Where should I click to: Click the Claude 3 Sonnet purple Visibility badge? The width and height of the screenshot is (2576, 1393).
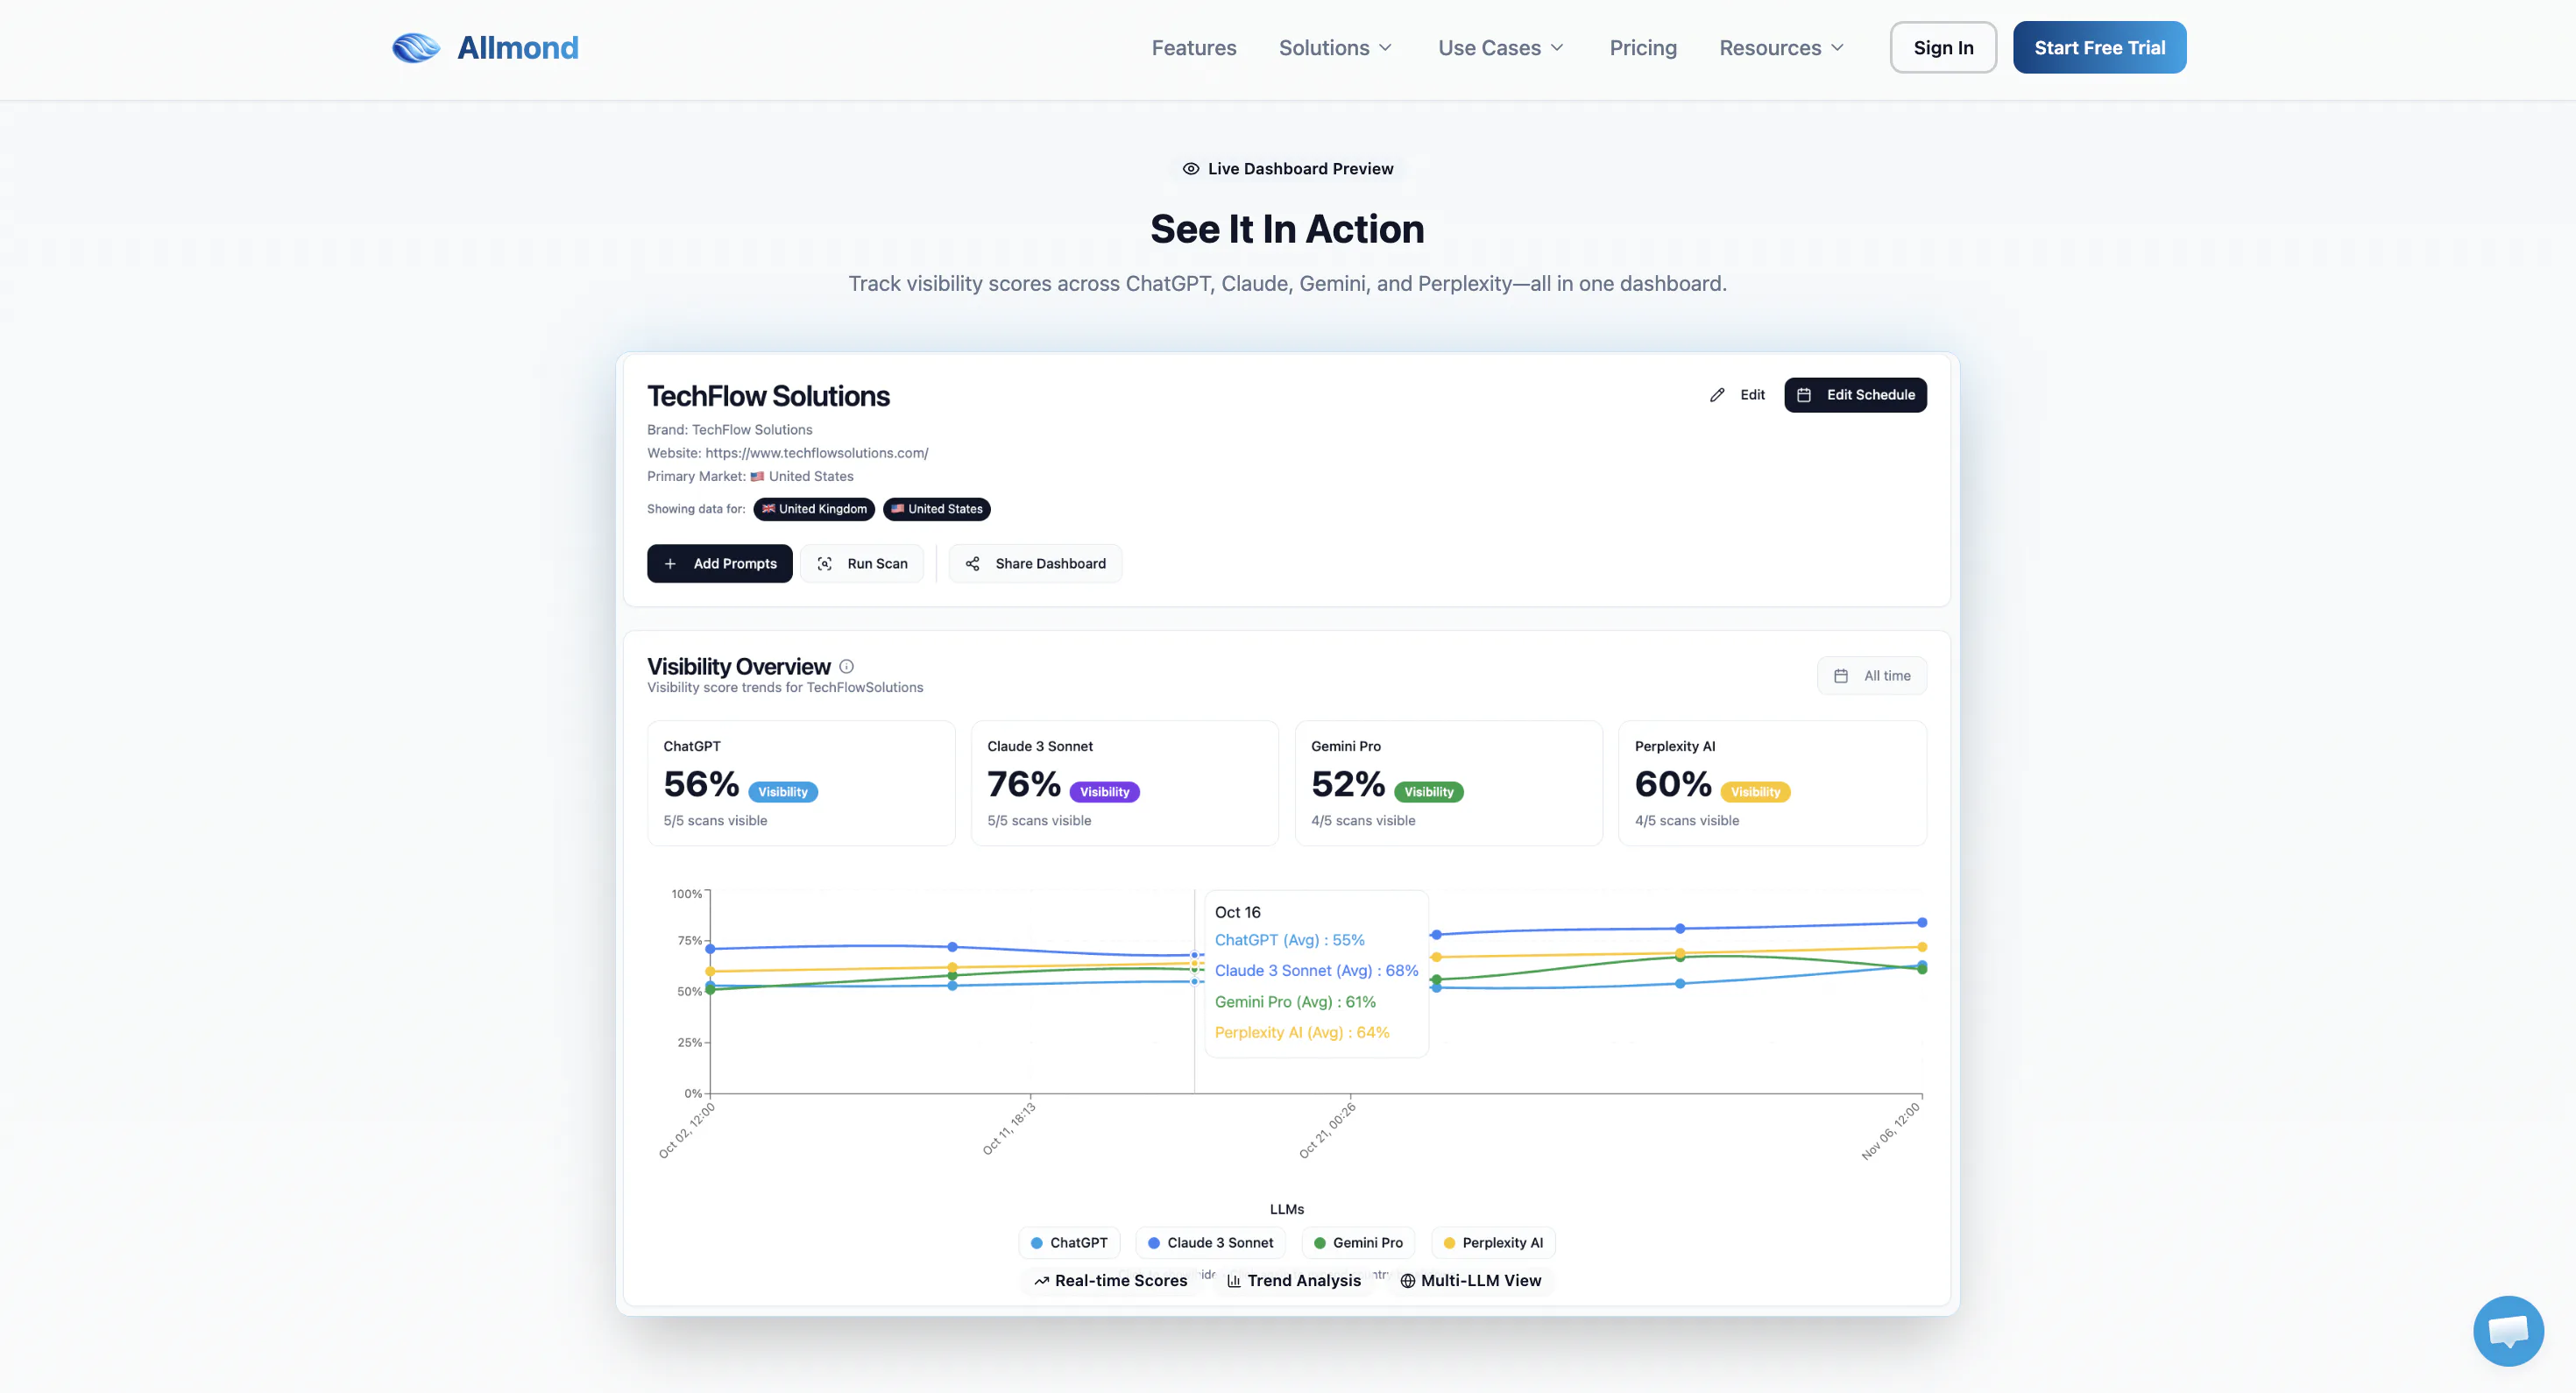point(1104,792)
